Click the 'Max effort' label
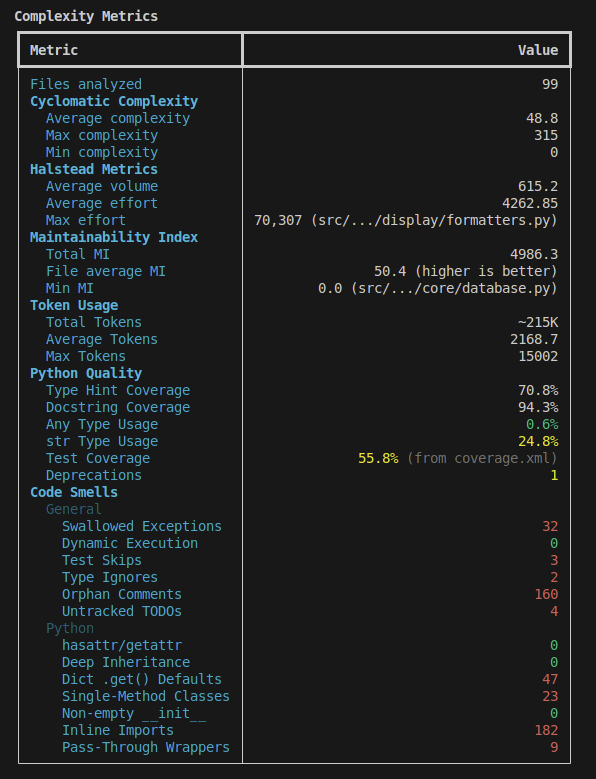The width and height of the screenshot is (596, 779). pyautogui.click(x=86, y=220)
